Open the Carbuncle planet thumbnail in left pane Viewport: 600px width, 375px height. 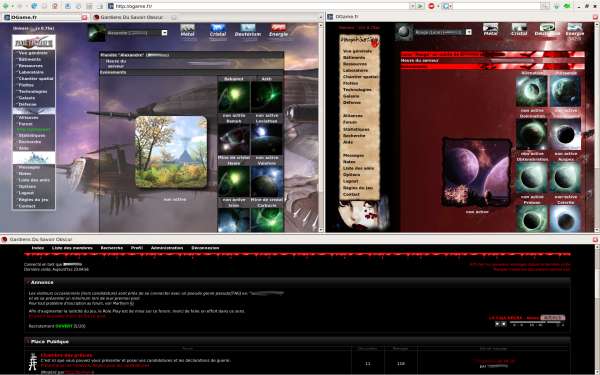click(x=267, y=220)
